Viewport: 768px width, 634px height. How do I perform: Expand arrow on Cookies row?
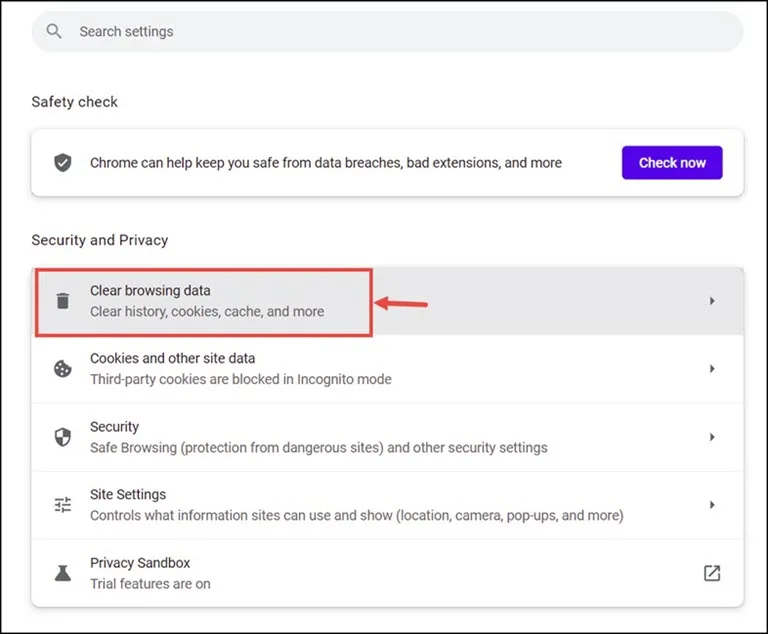click(712, 369)
